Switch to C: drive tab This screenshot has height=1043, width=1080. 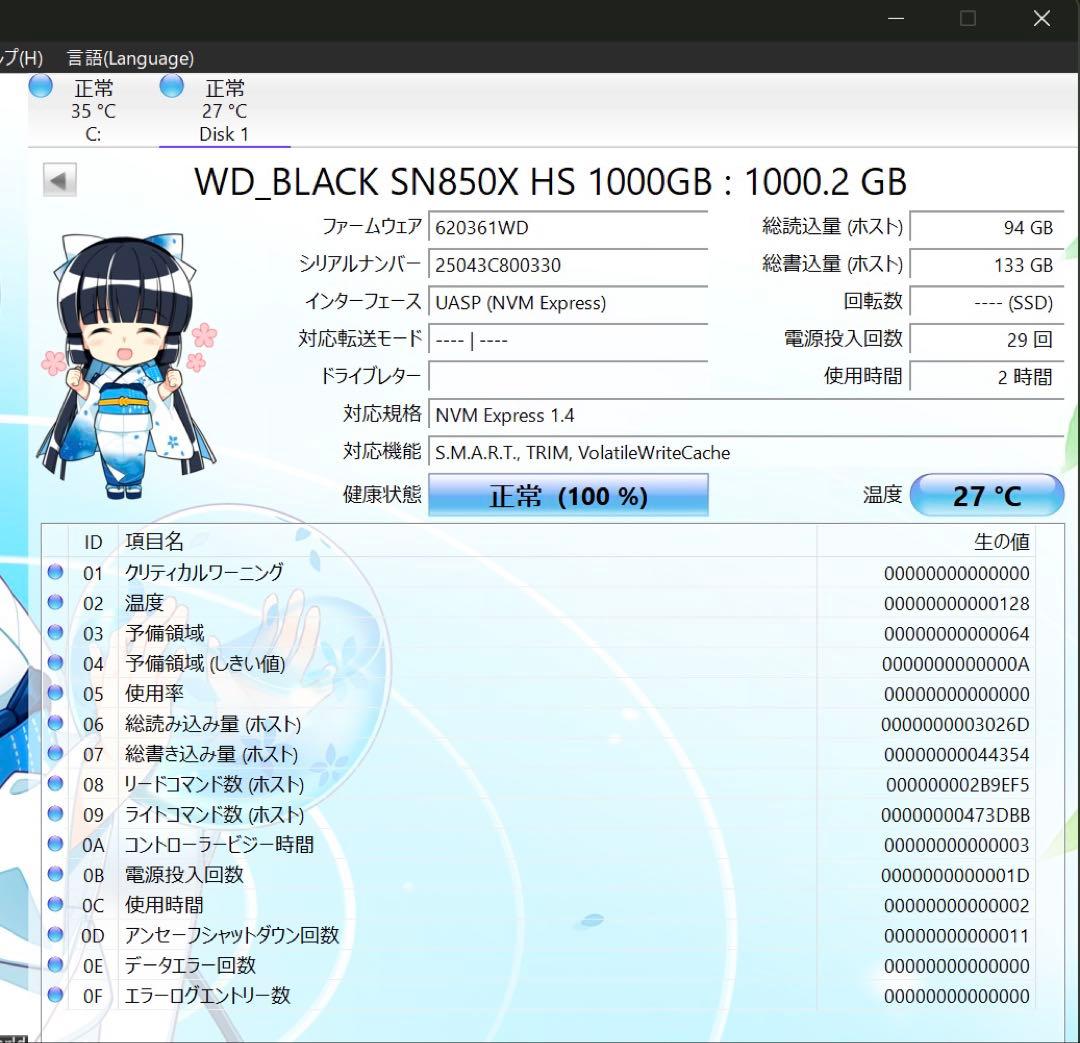pos(93,110)
